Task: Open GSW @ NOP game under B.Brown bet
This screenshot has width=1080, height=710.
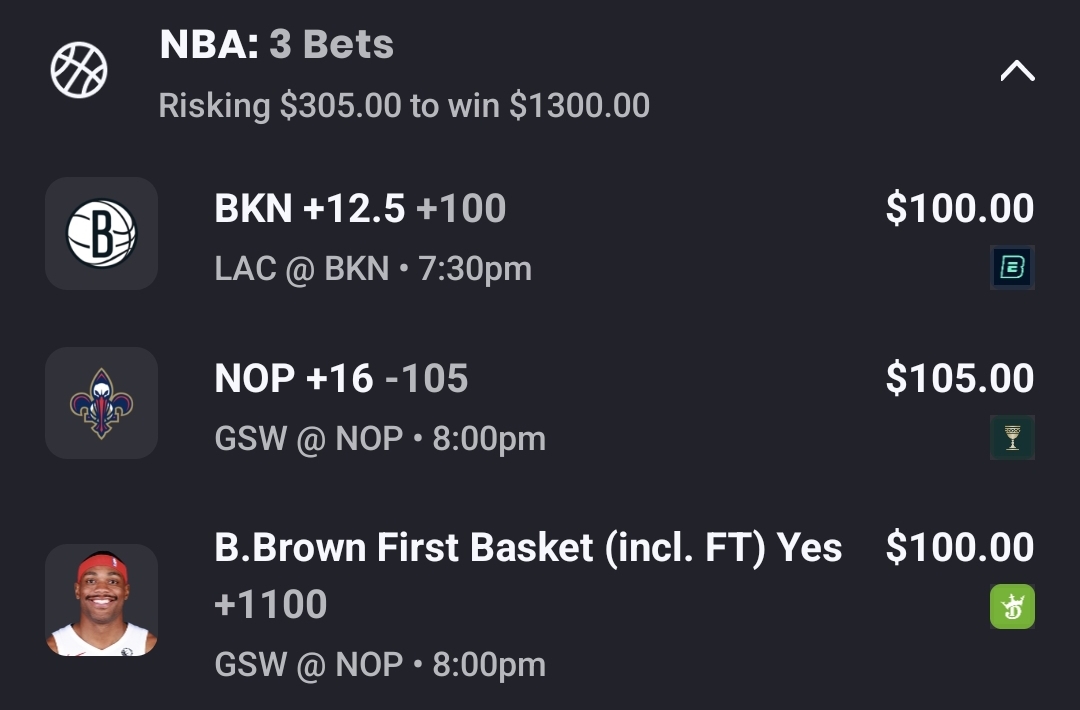Action: point(380,665)
